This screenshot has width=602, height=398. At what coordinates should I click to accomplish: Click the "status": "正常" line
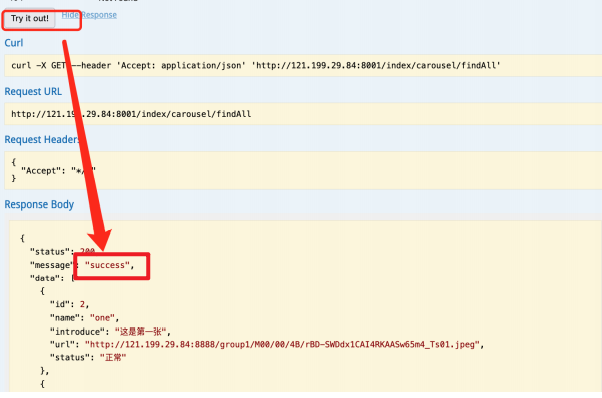[x=88, y=358]
